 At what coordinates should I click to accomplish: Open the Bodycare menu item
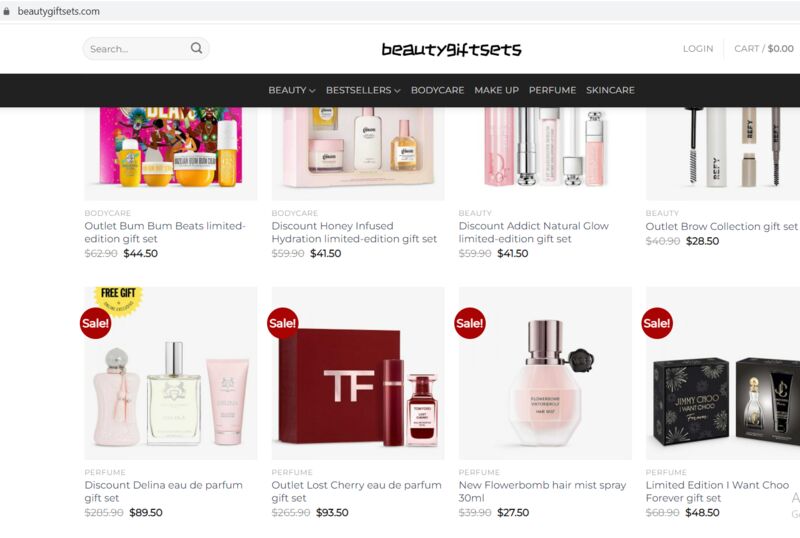[437, 90]
